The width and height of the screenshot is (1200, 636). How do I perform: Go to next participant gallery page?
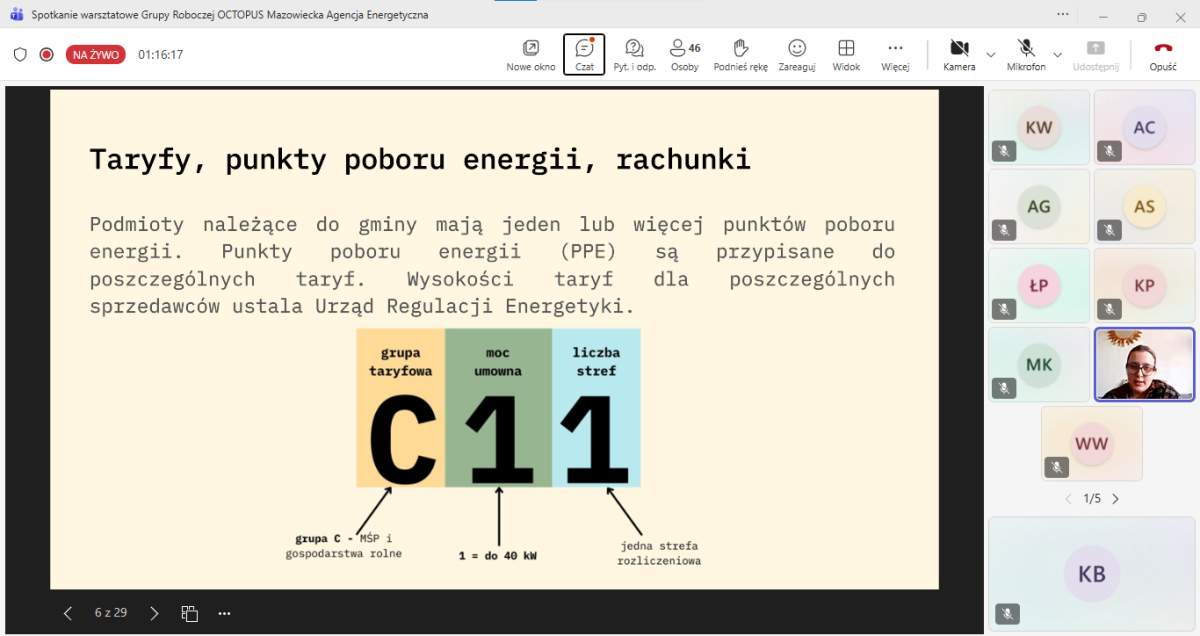(1116, 499)
